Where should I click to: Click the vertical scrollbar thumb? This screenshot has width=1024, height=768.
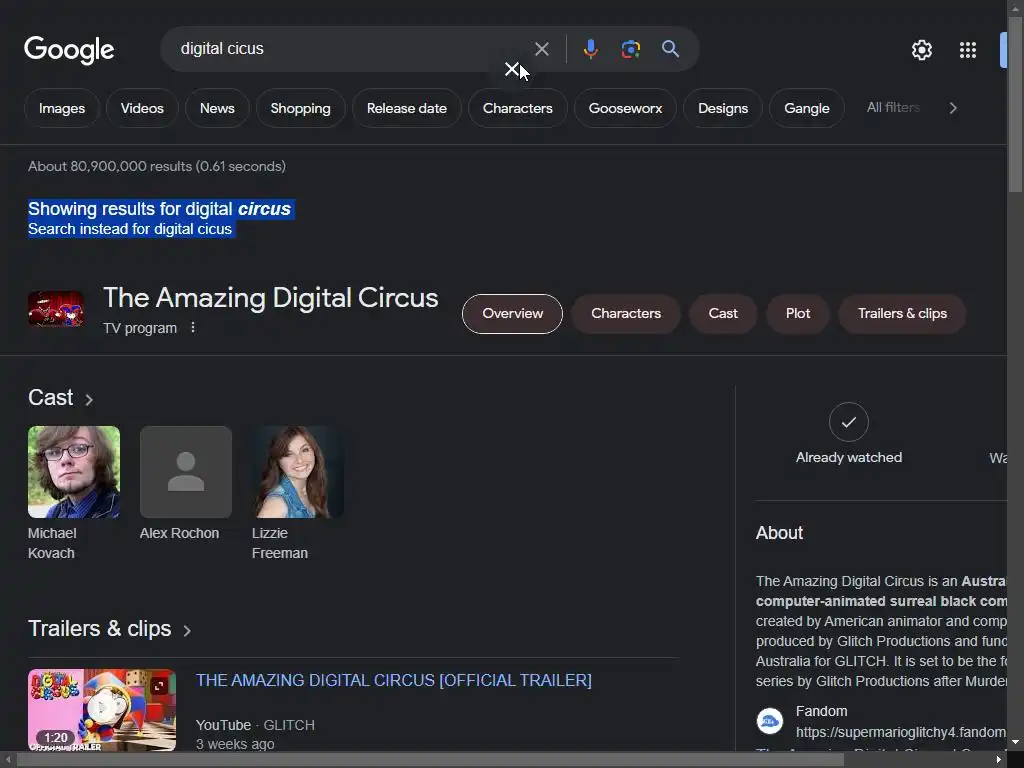click(x=1015, y=104)
